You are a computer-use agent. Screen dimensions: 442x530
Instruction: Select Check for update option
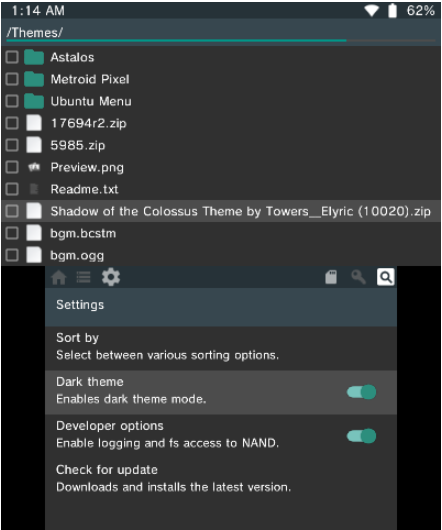pyautogui.click(x=221, y=479)
